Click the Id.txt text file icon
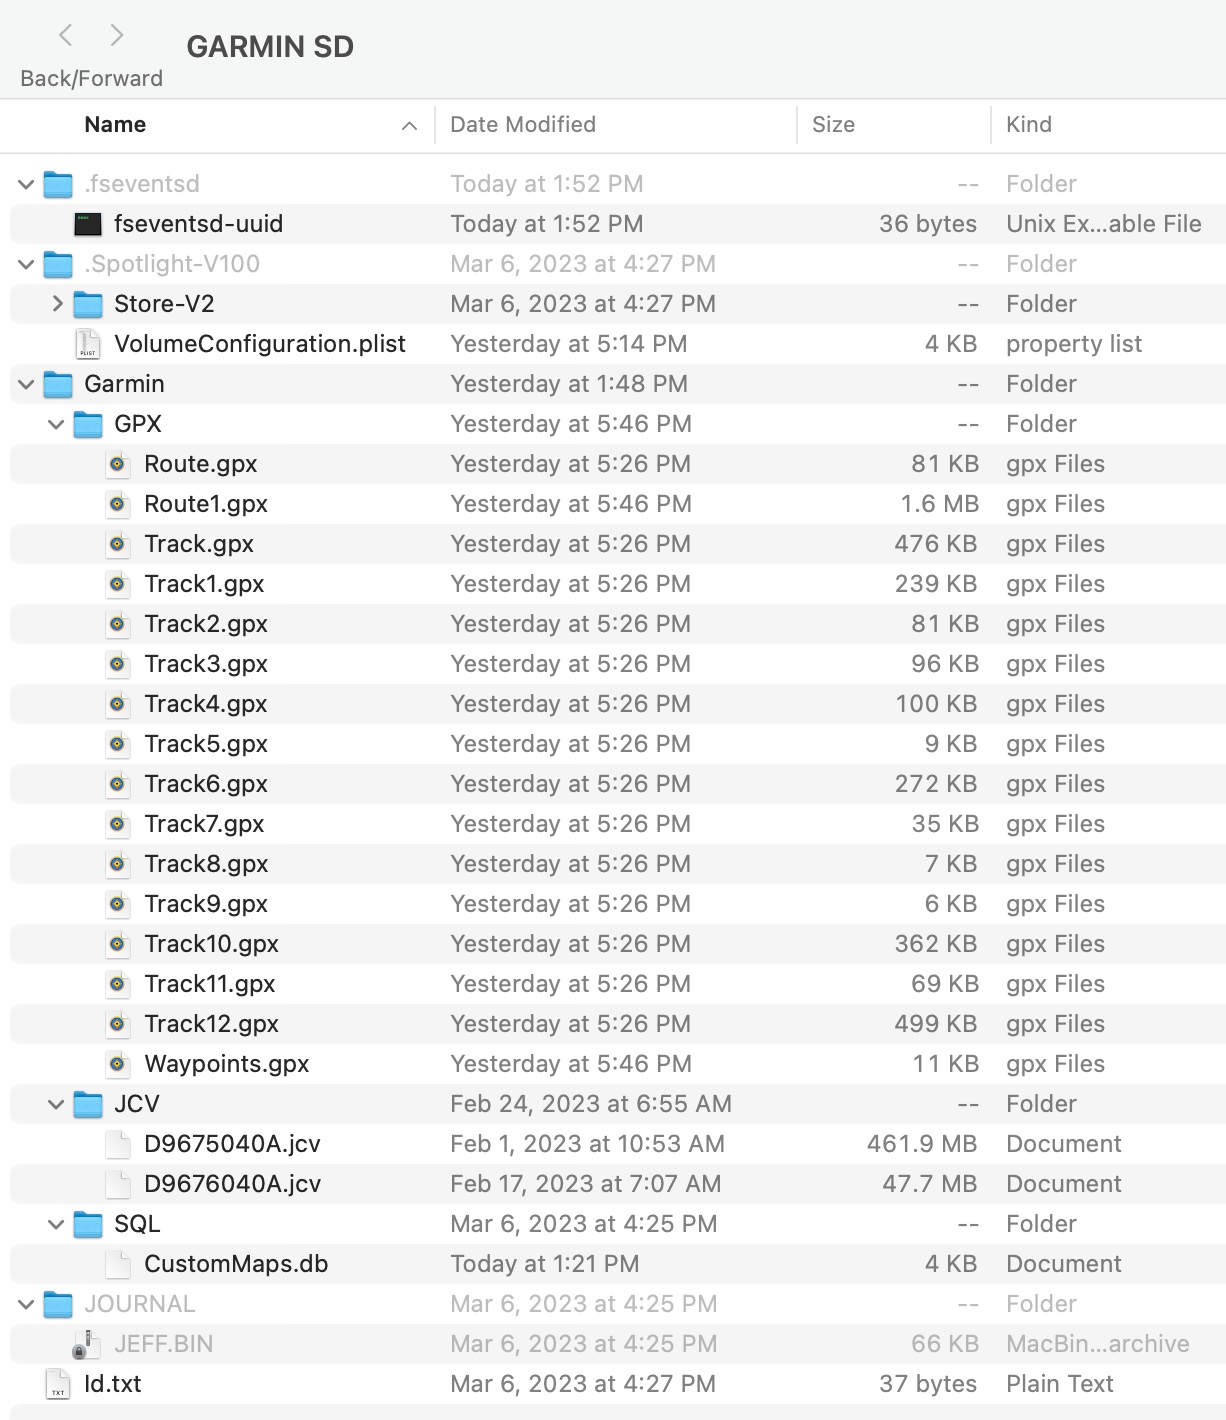The image size is (1226, 1420). point(58,1384)
